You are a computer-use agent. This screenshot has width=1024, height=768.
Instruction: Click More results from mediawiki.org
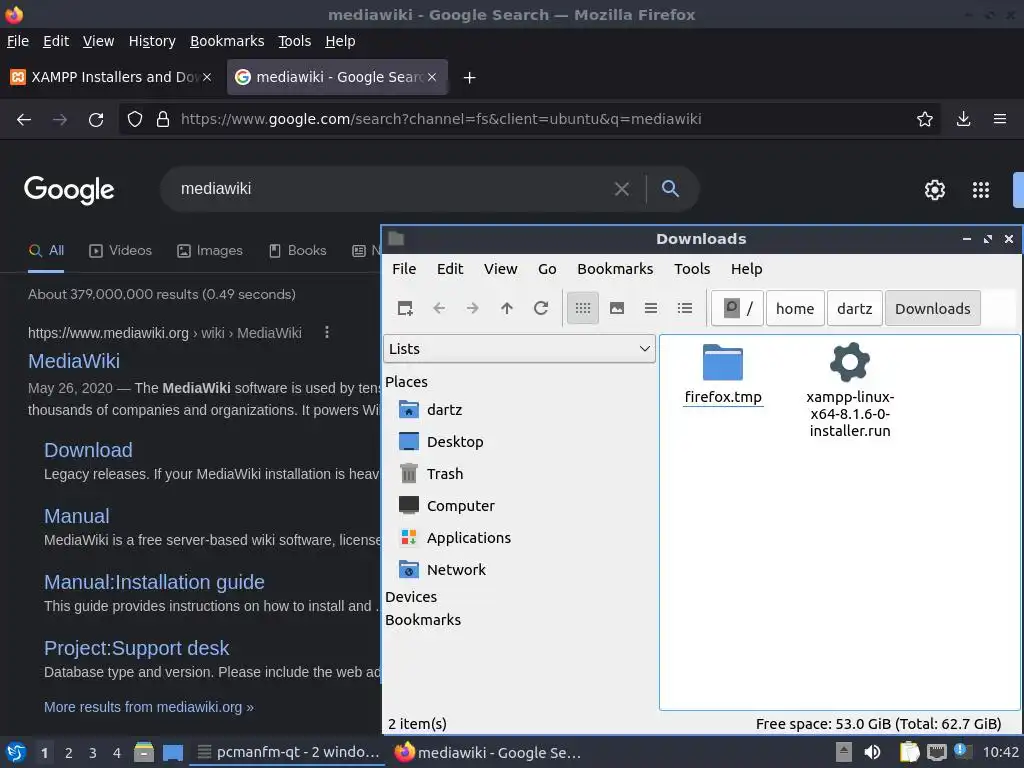(149, 707)
